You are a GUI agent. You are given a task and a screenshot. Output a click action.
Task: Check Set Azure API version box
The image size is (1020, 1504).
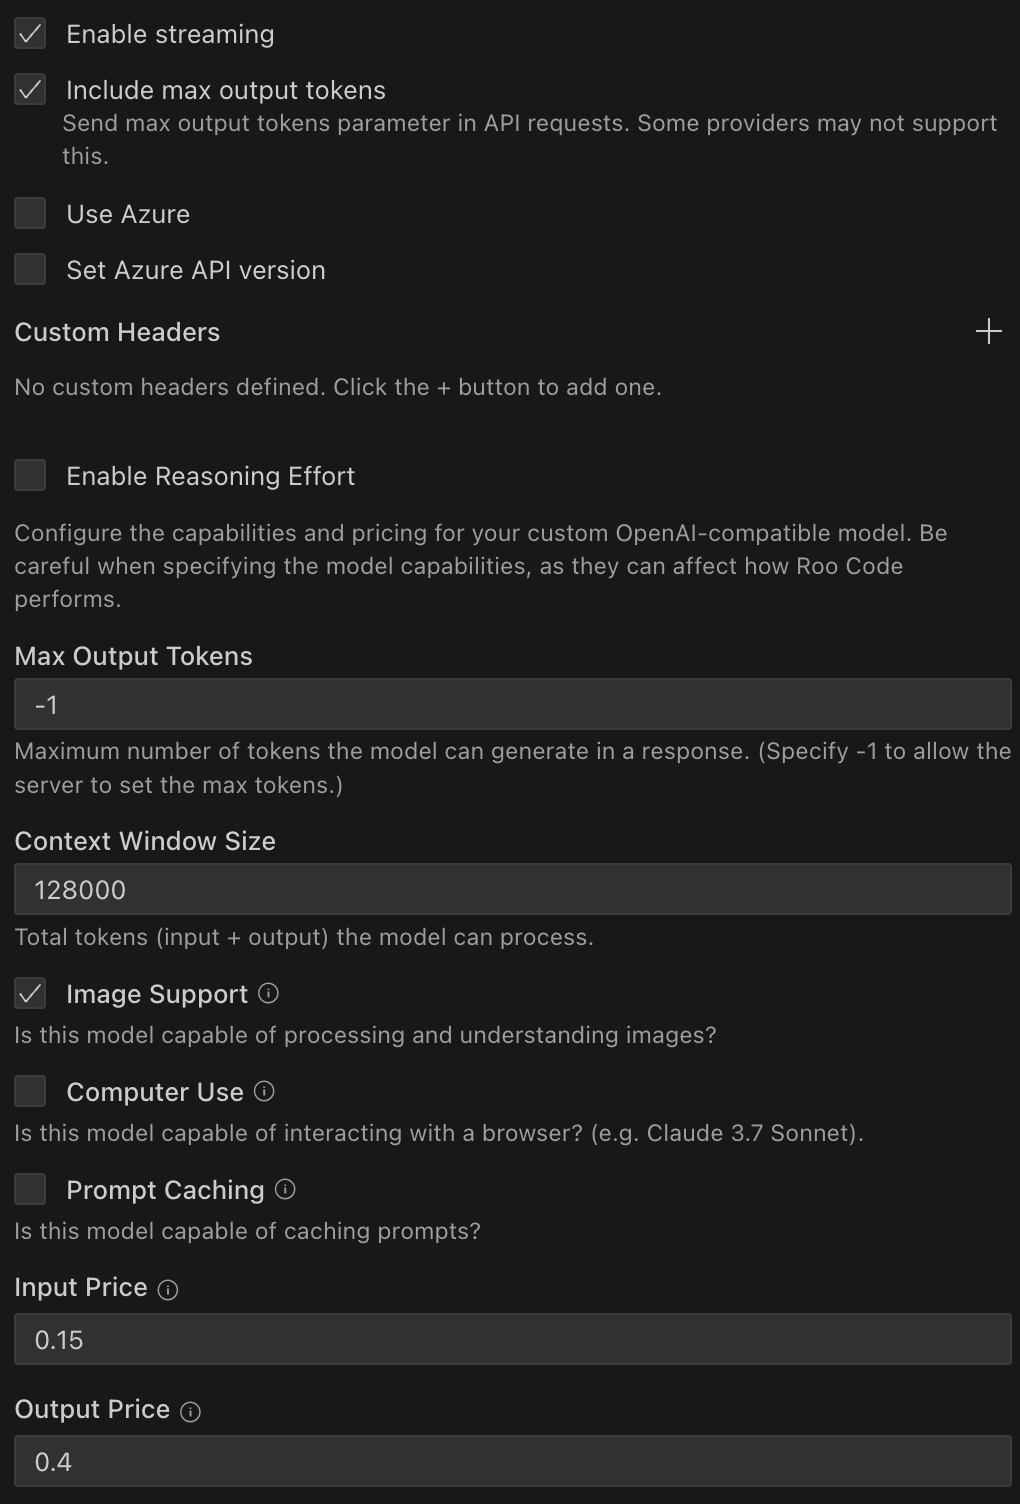coord(30,270)
